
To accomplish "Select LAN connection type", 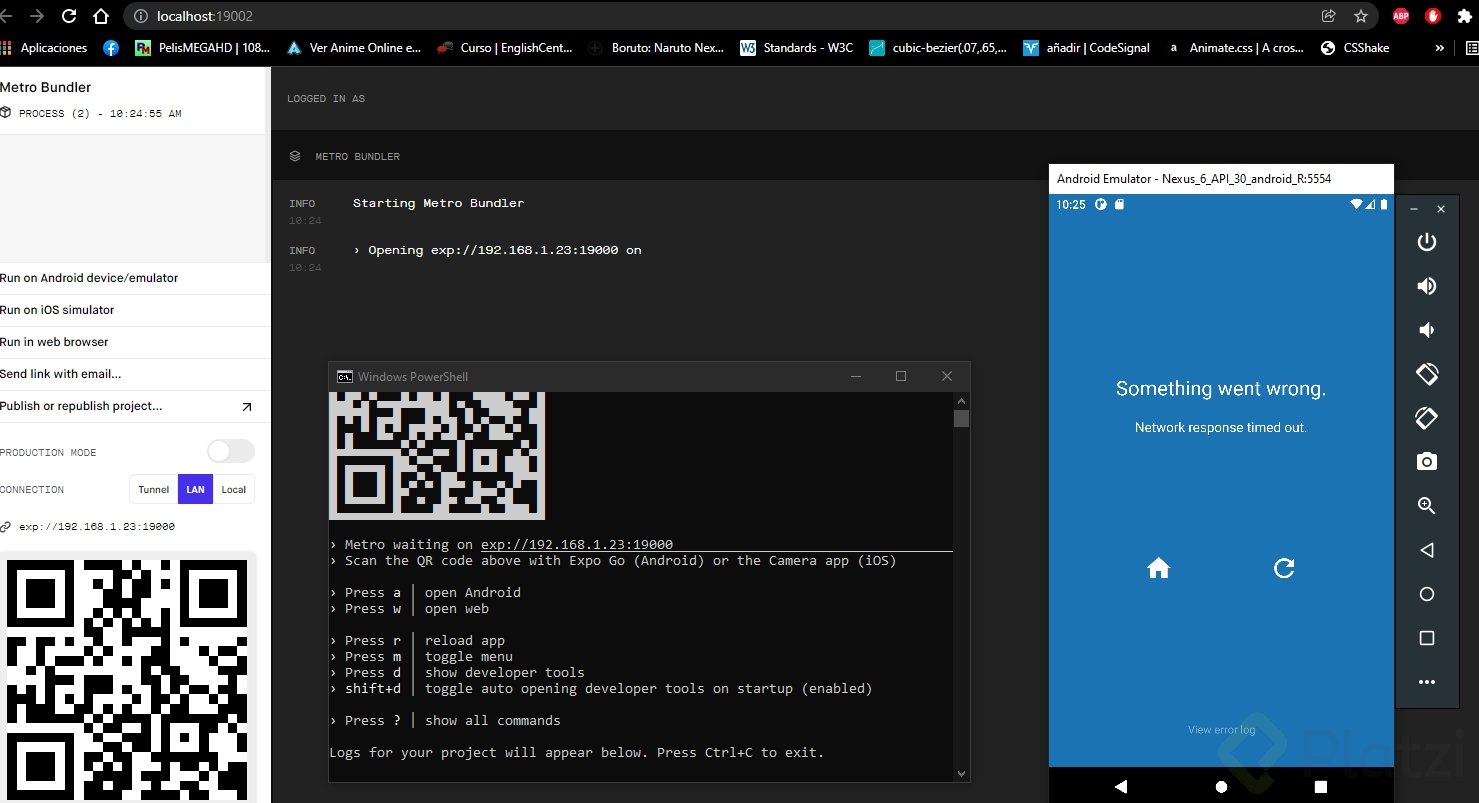I will [x=195, y=490].
